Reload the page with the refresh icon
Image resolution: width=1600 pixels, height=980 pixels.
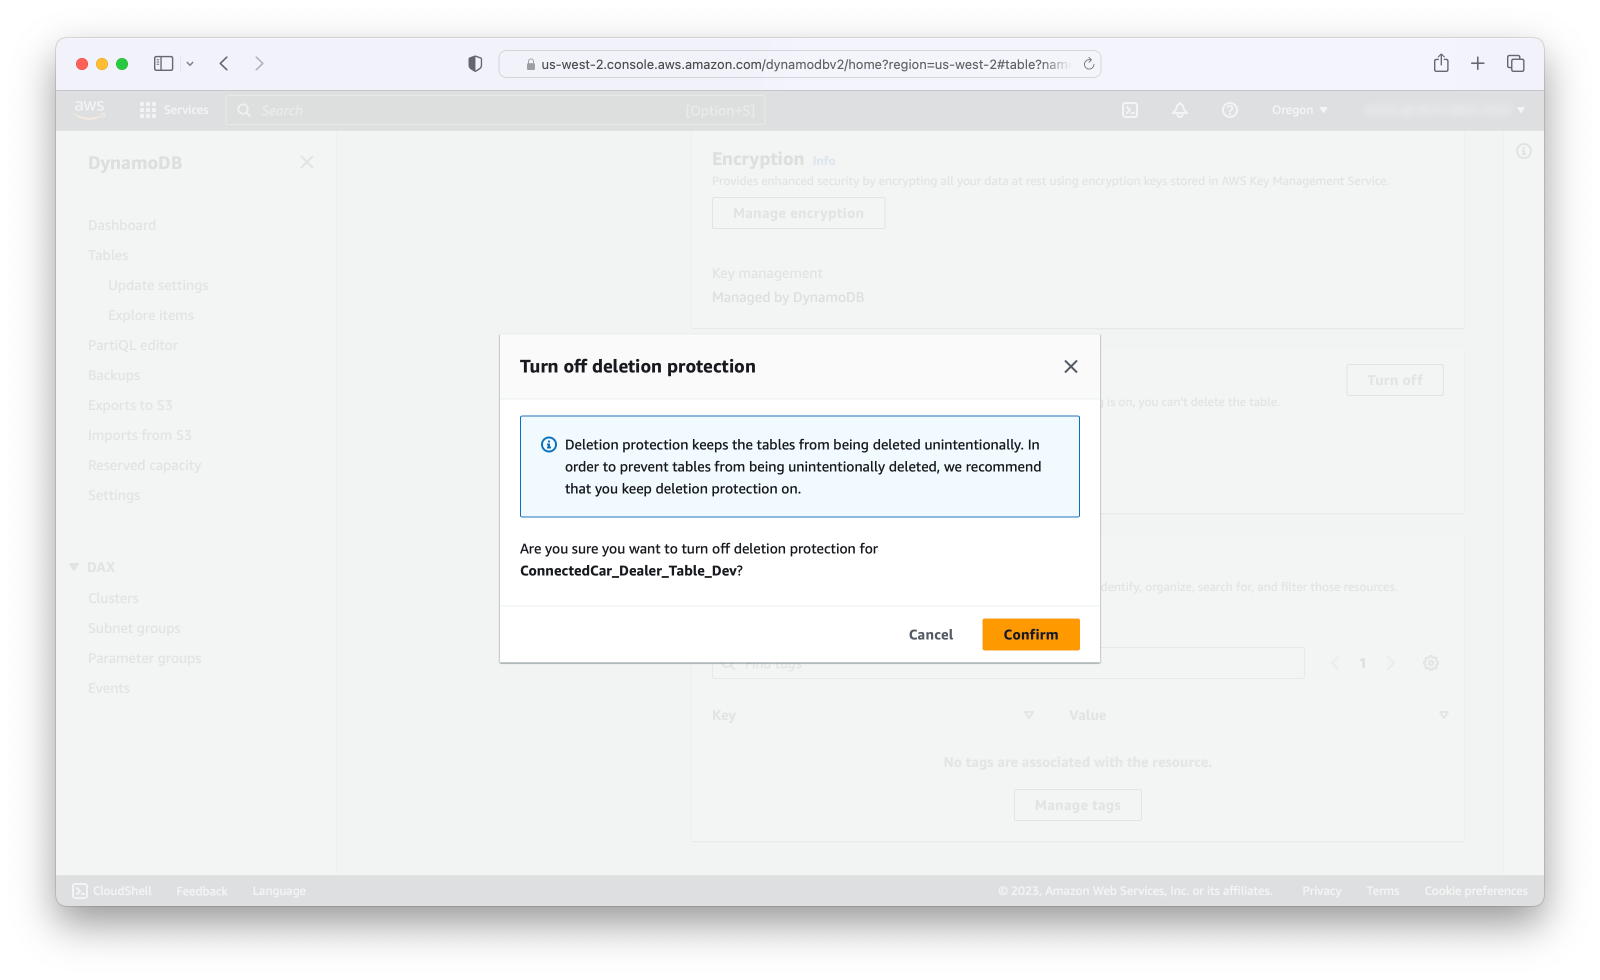coord(1089,64)
